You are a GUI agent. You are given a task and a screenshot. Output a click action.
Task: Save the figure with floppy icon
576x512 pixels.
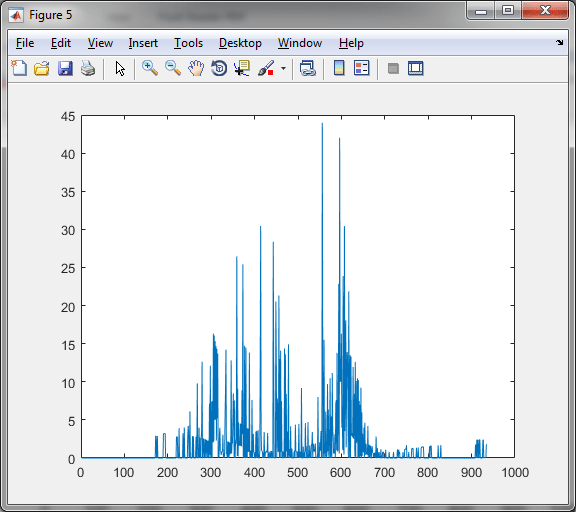pyautogui.click(x=65, y=68)
